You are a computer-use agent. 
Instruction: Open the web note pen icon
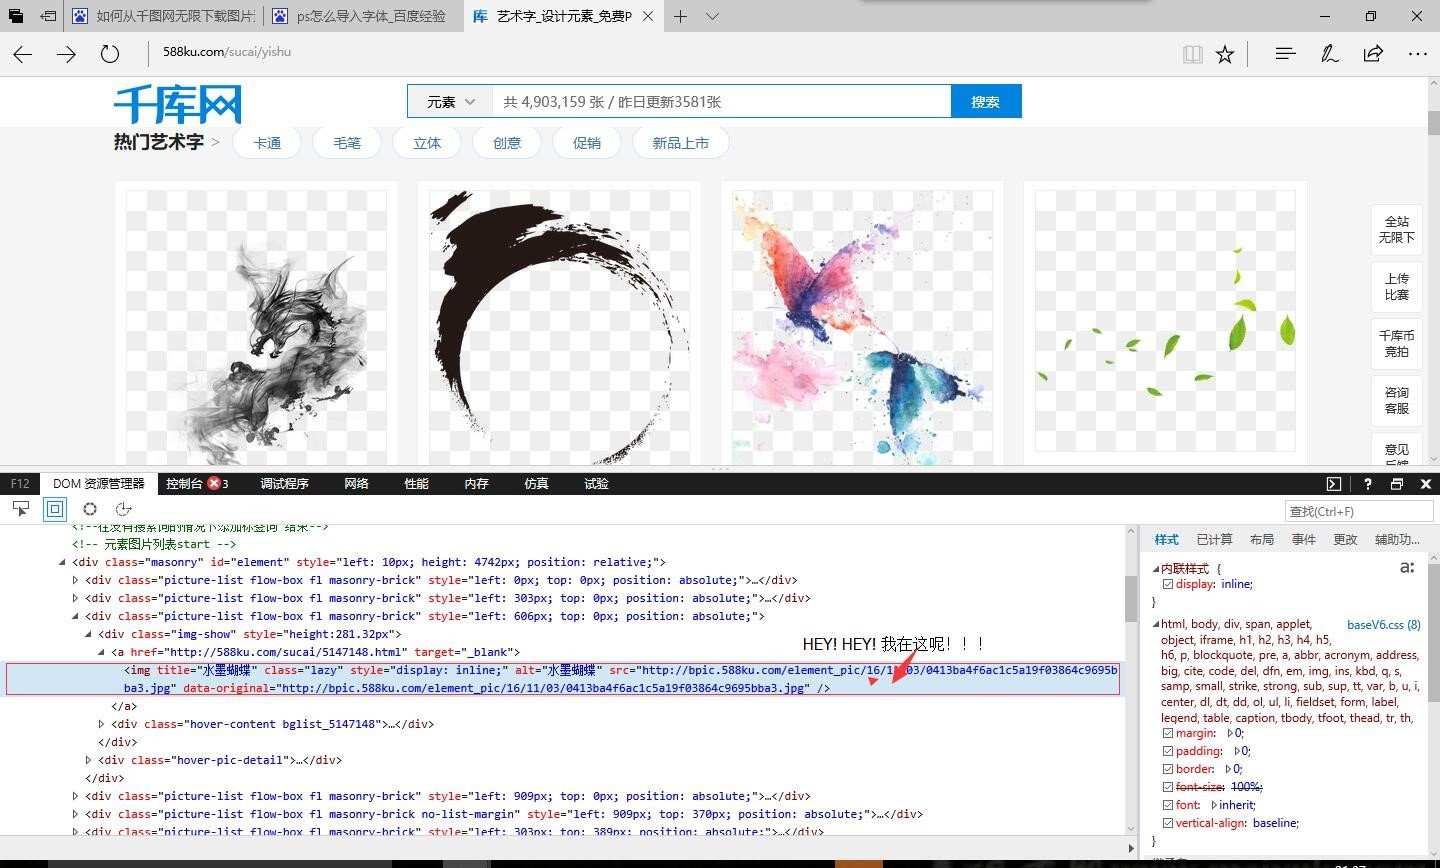pyautogui.click(x=1329, y=54)
